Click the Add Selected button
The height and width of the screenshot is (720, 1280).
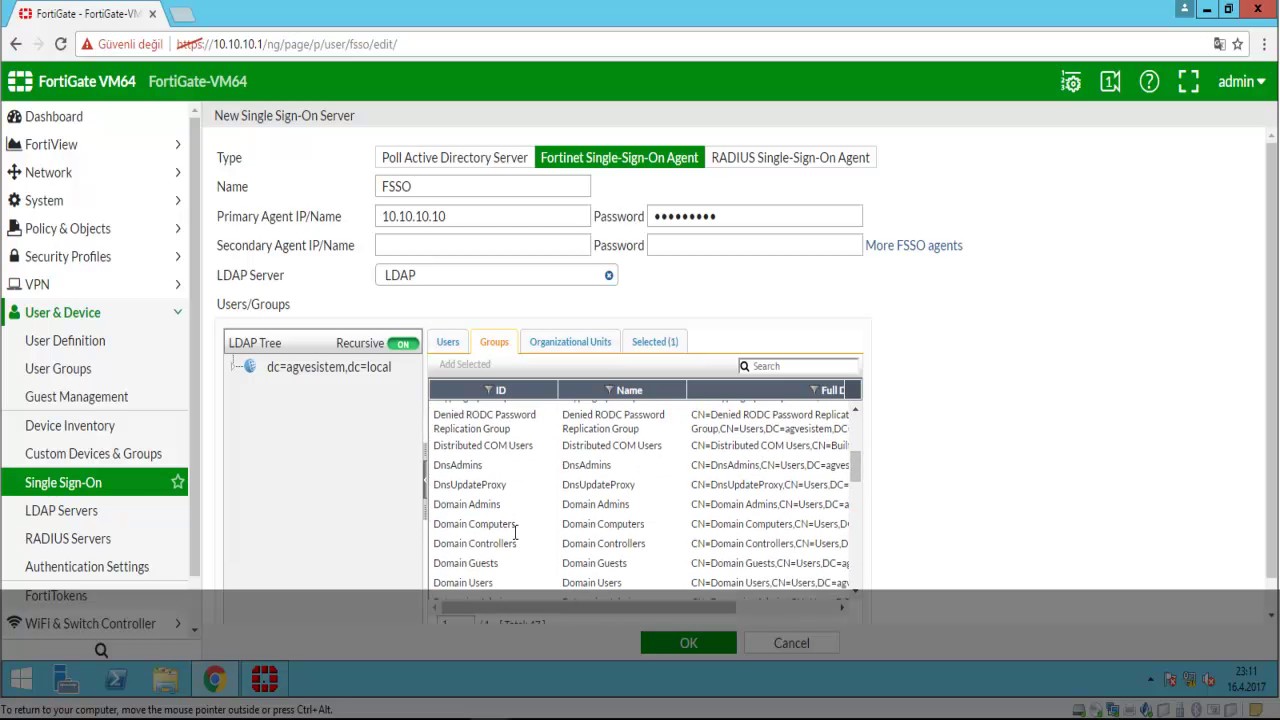tap(465, 365)
